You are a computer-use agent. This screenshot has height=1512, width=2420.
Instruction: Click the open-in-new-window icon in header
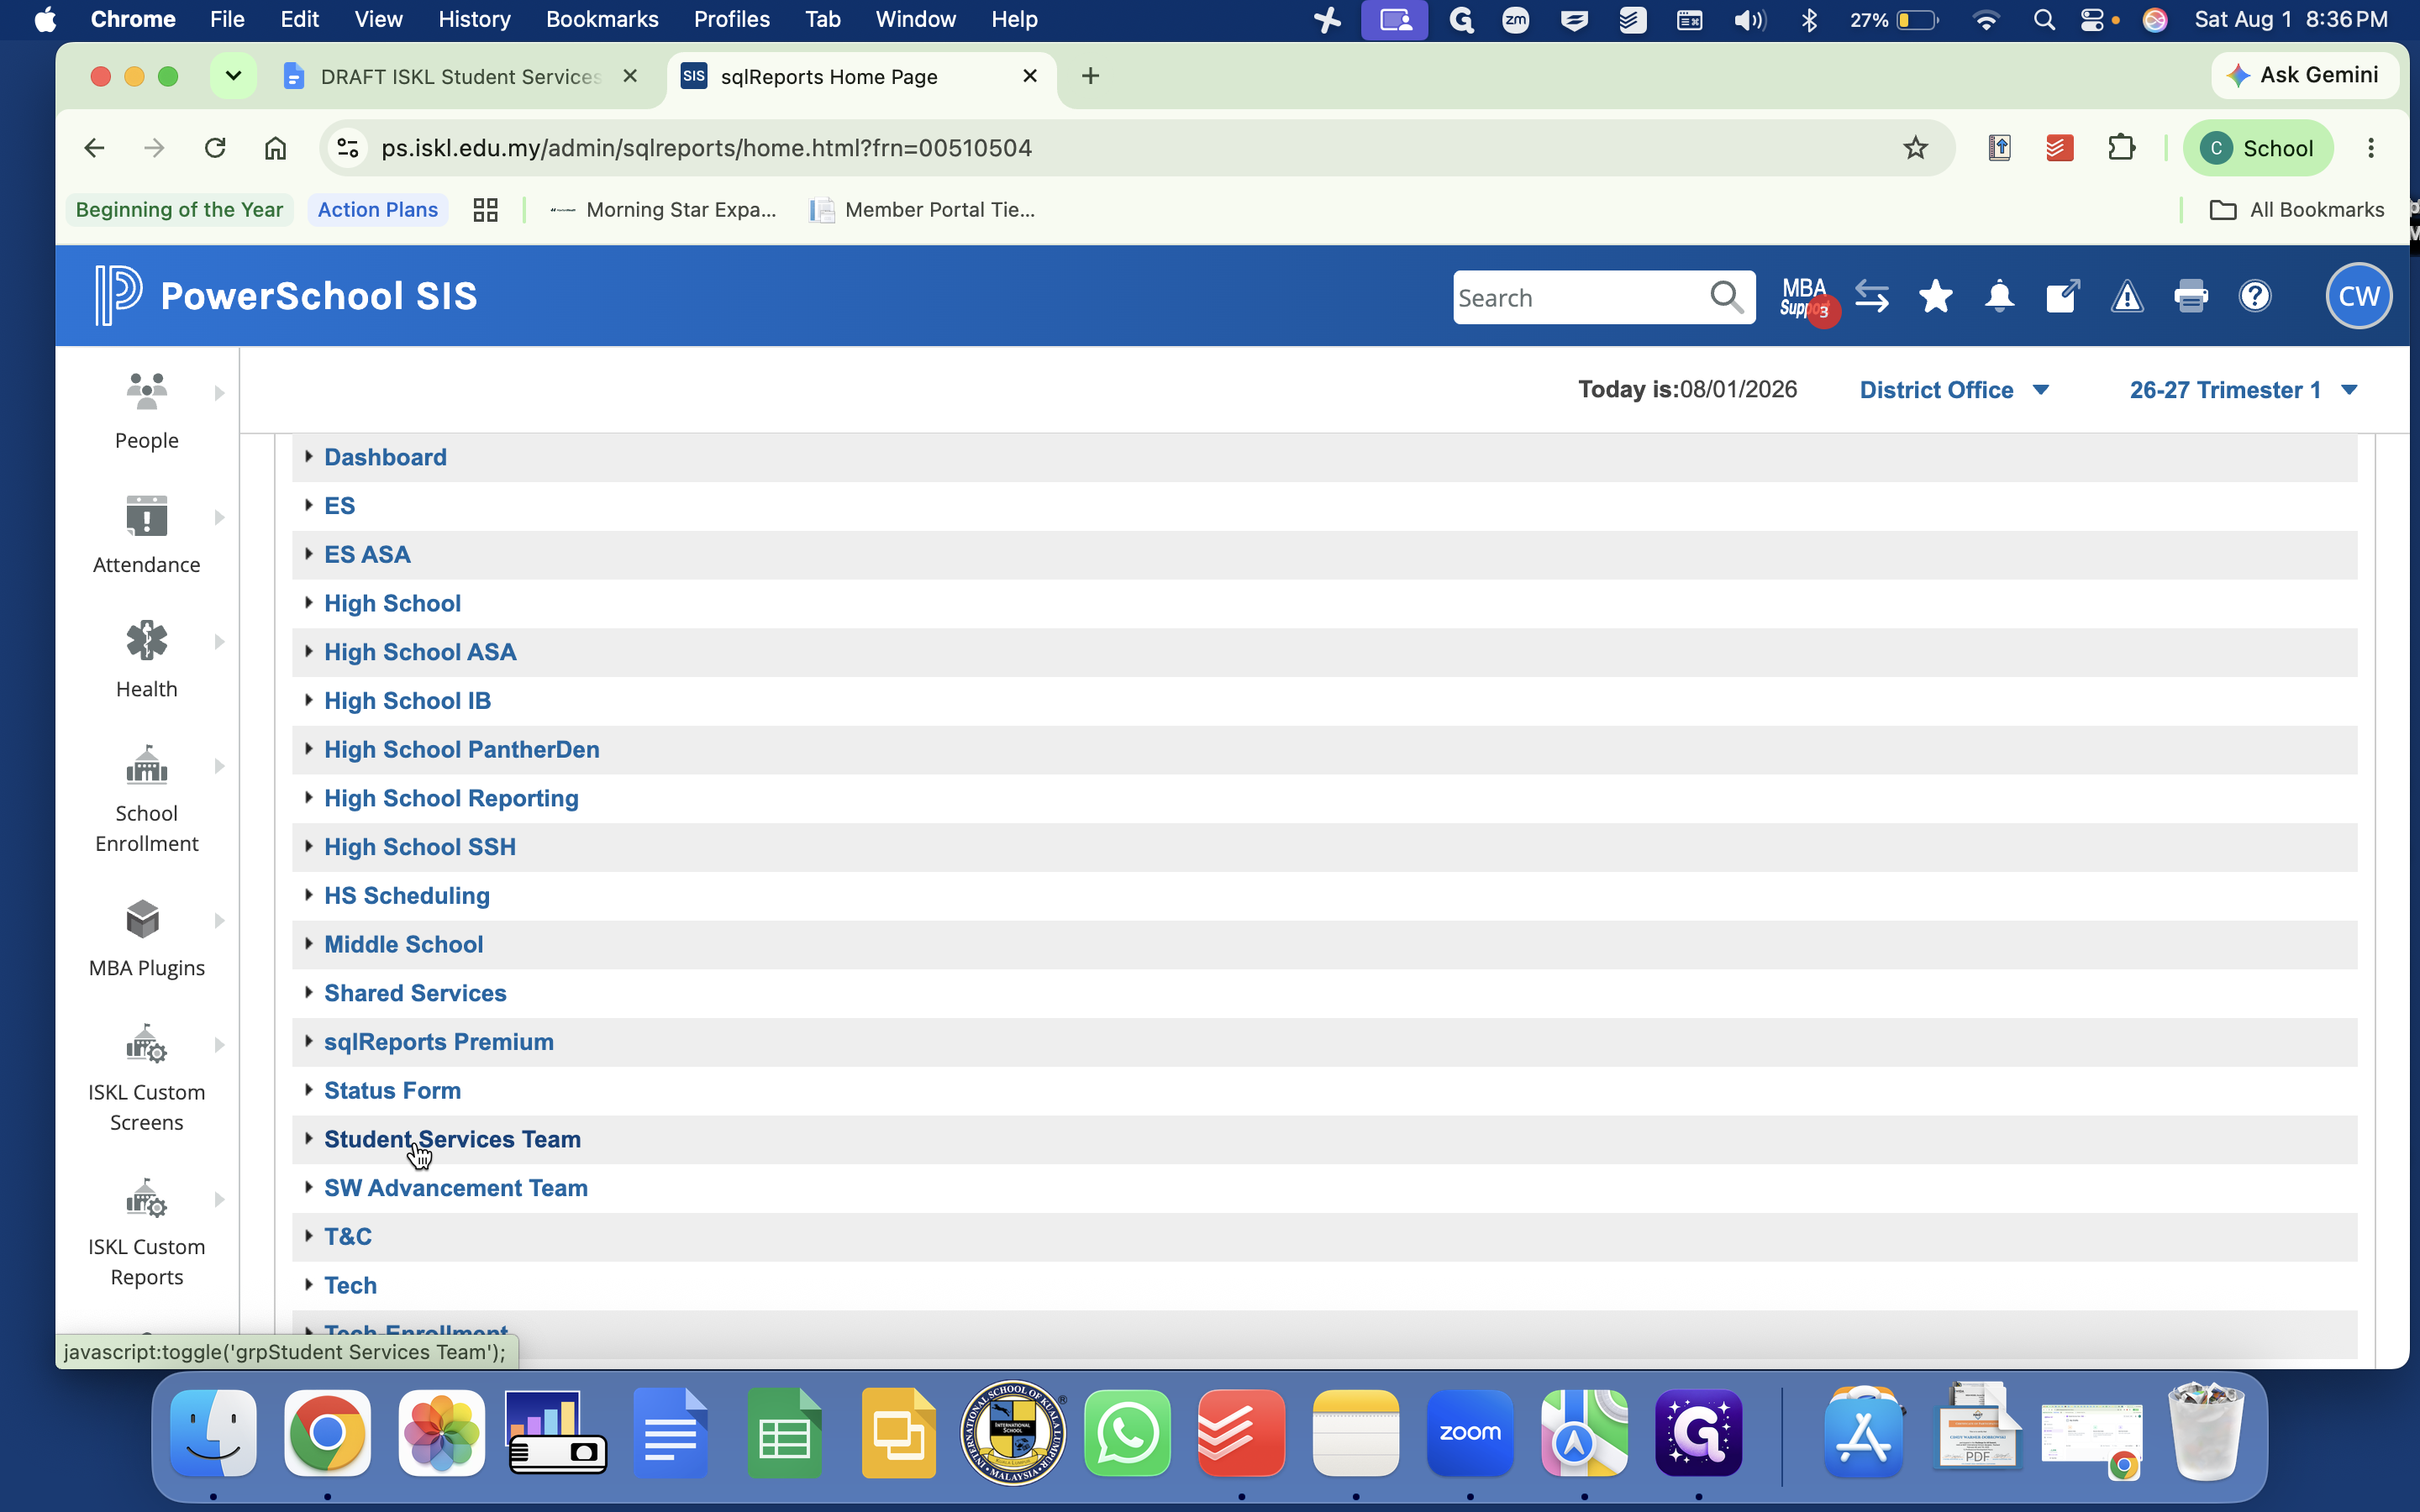click(2063, 296)
